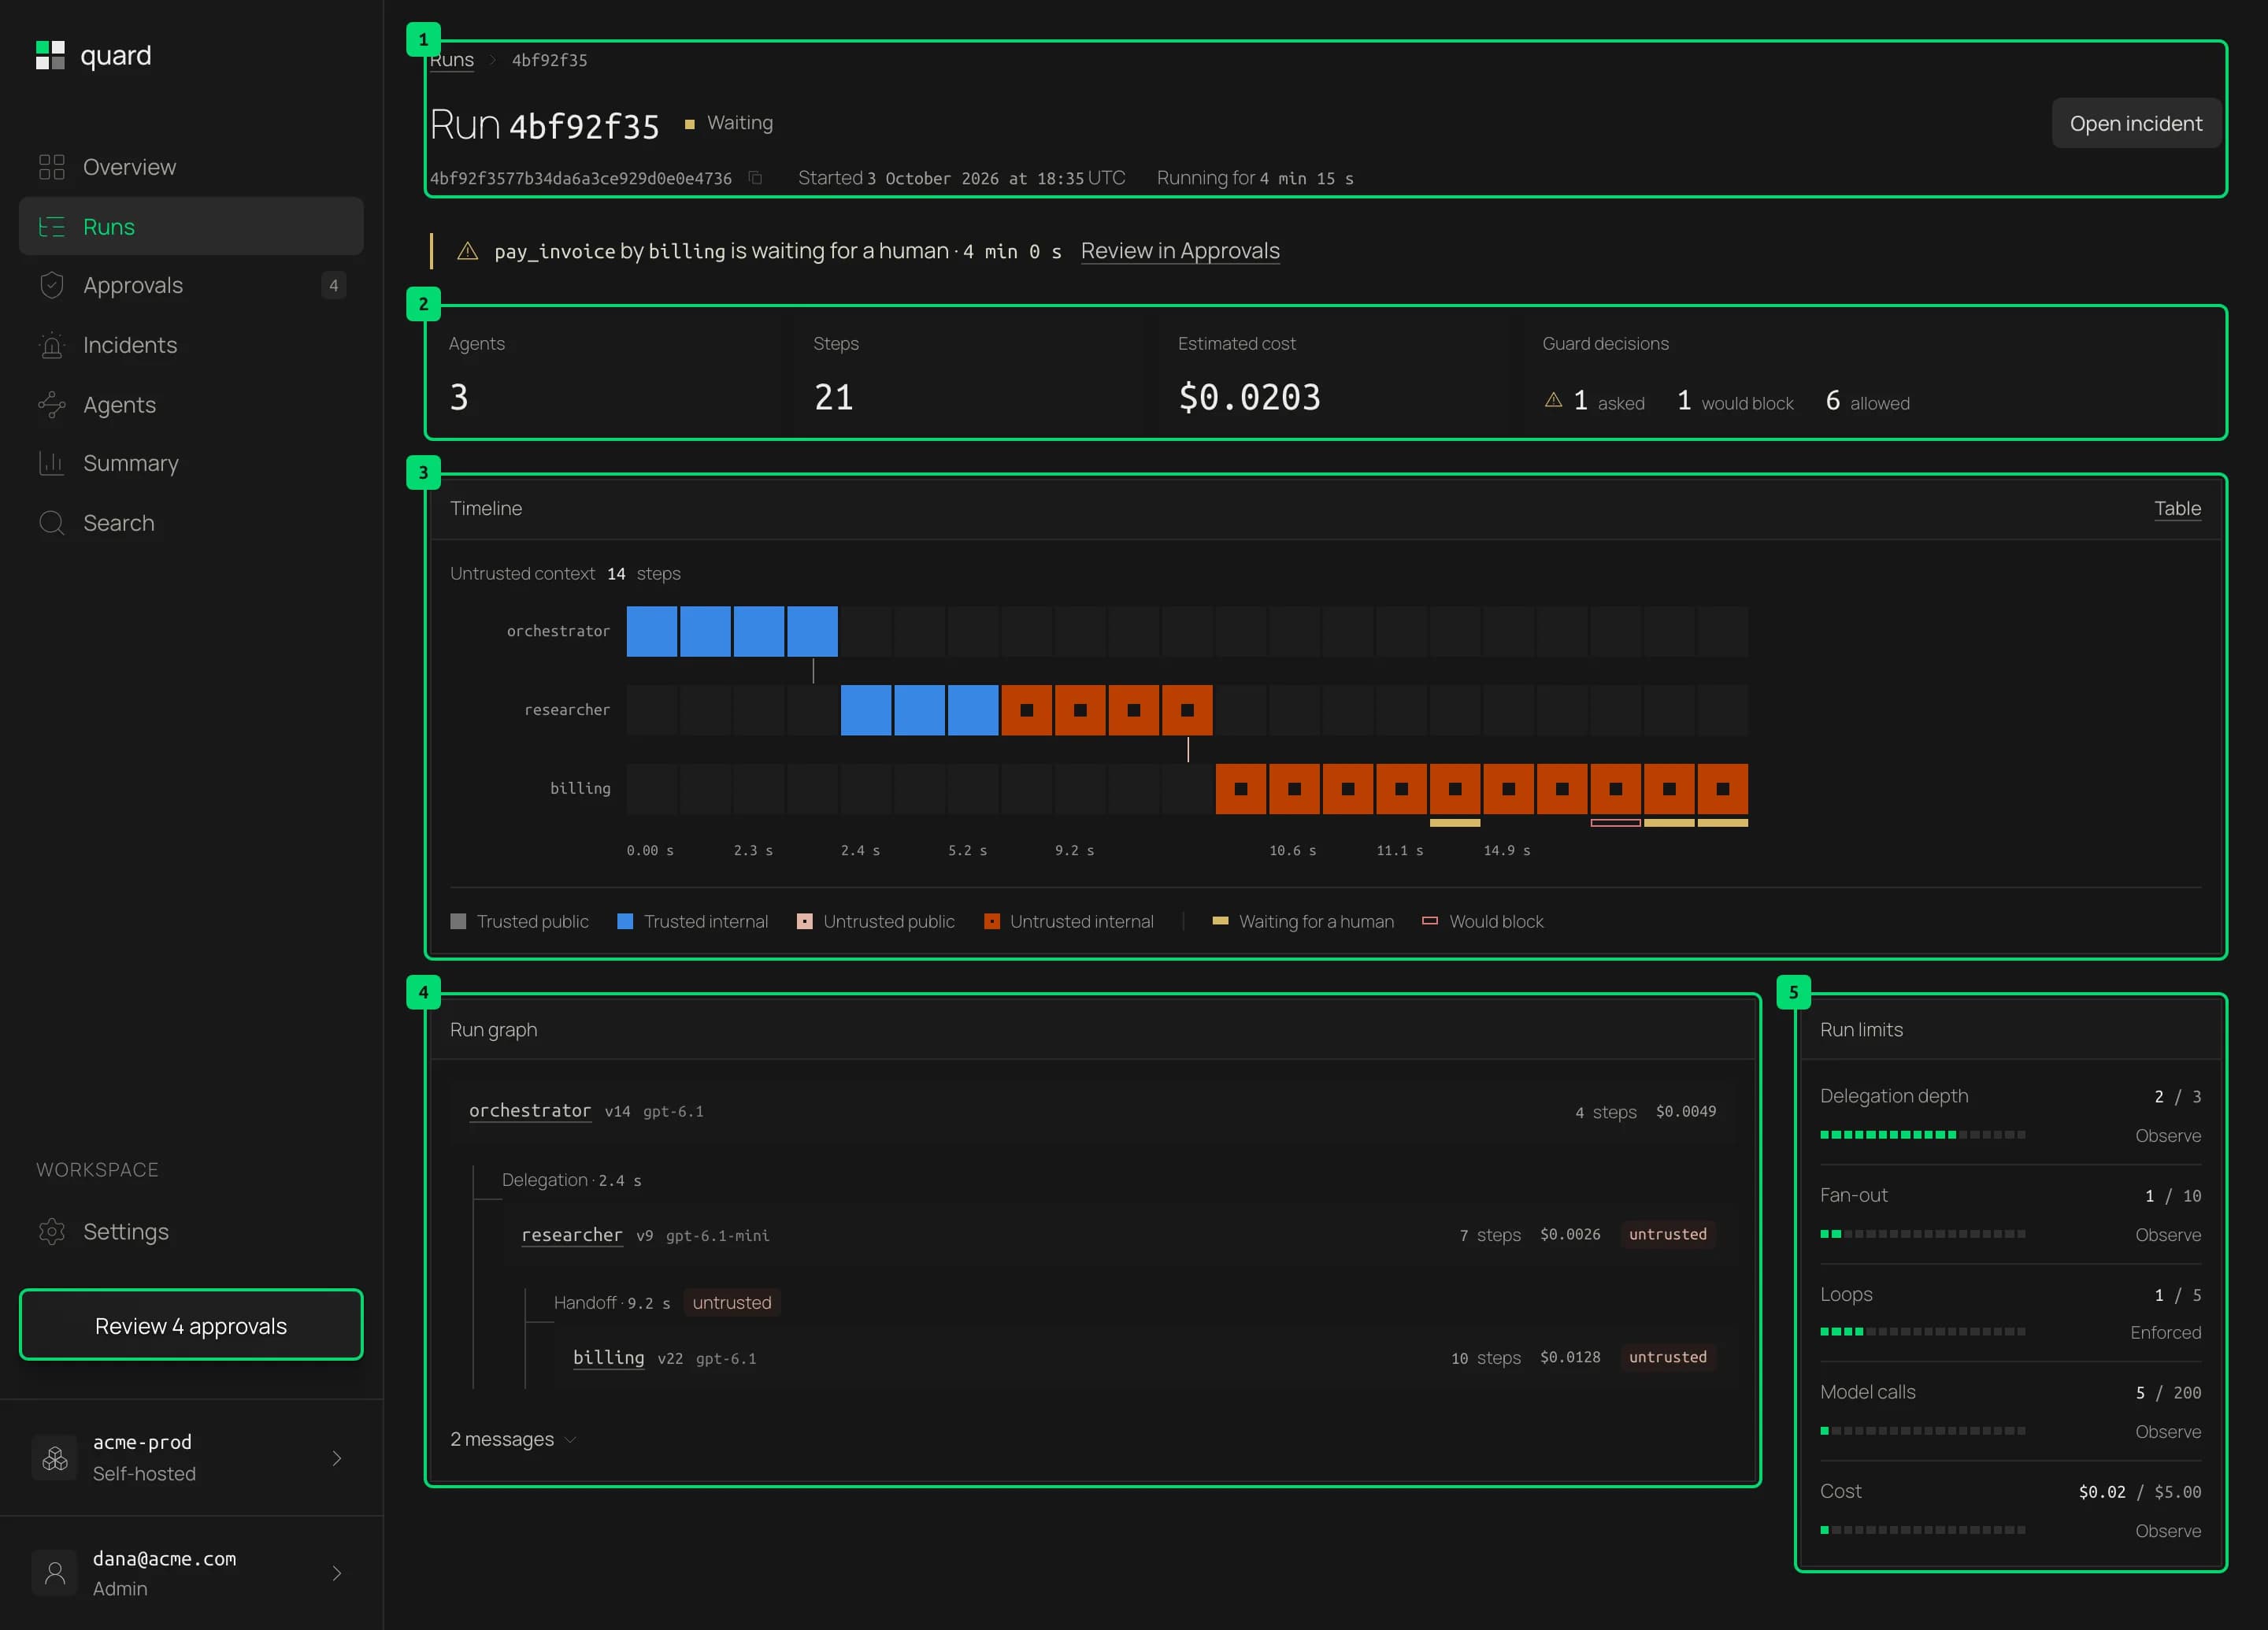Screen dimensions: 2268x1630
Task: Click the Approvals count badge 4
Action: click(x=334, y=285)
